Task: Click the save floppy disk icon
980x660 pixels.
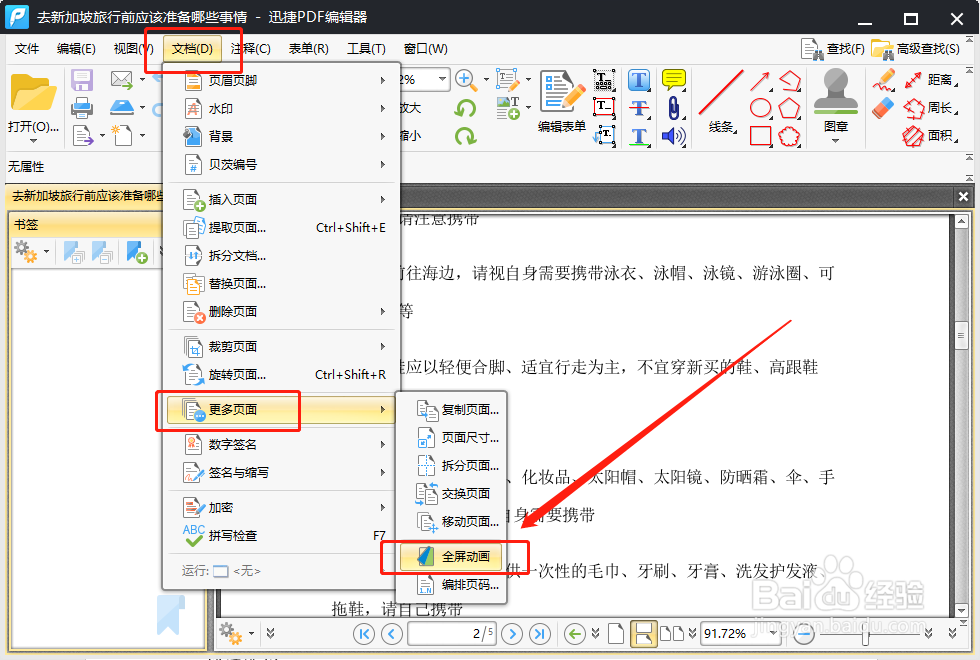Action: click(x=82, y=80)
